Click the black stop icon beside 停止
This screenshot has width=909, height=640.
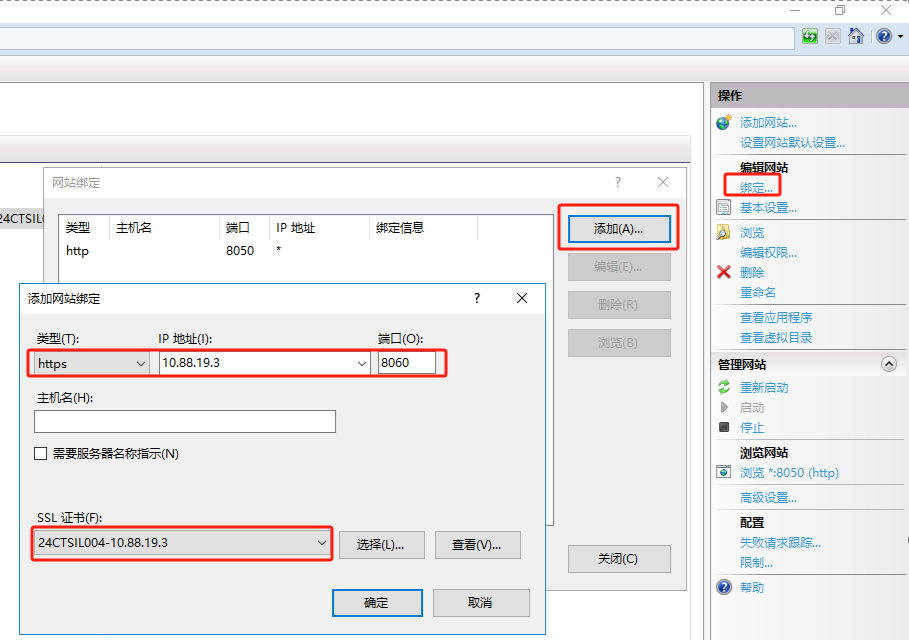pyautogui.click(x=724, y=427)
